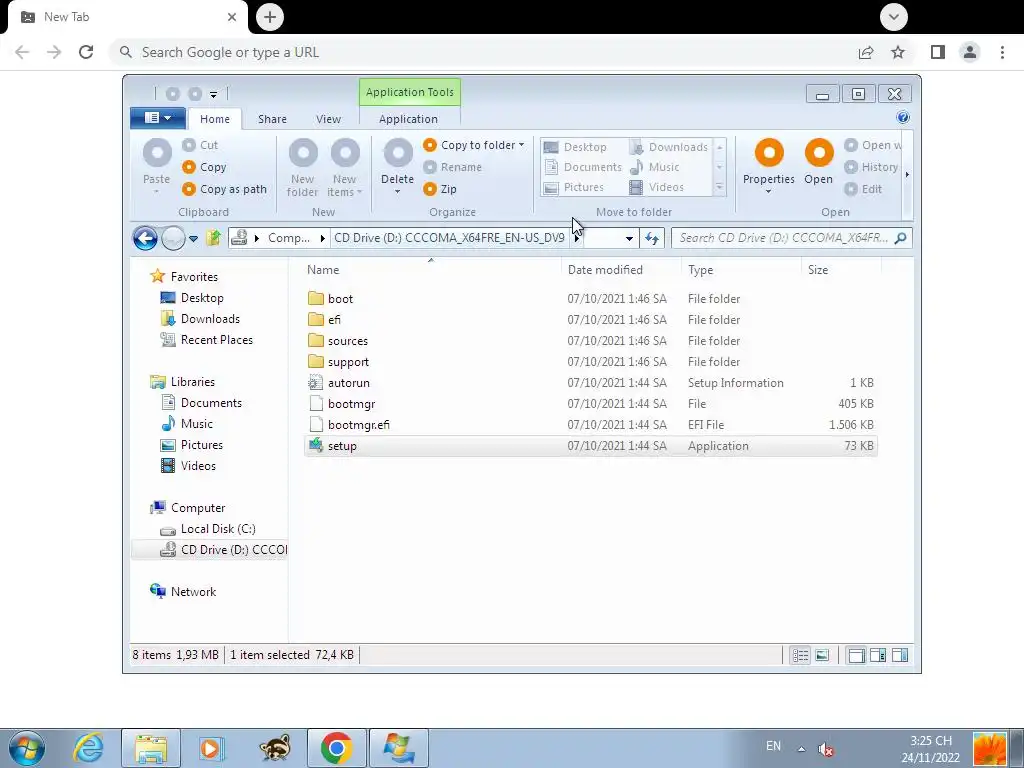Open the recent locations dropdown arrow
Viewport: 1024px width, 768px height.
[x=193, y=239]
